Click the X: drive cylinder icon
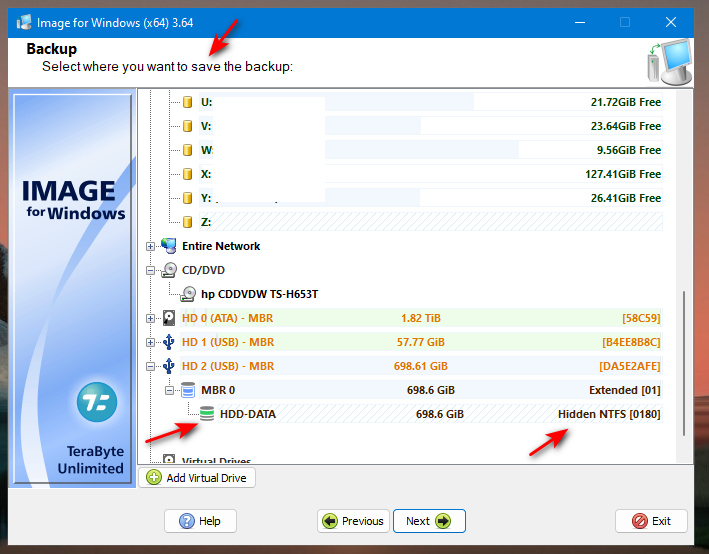709x554 pixels. pos(187,174)
